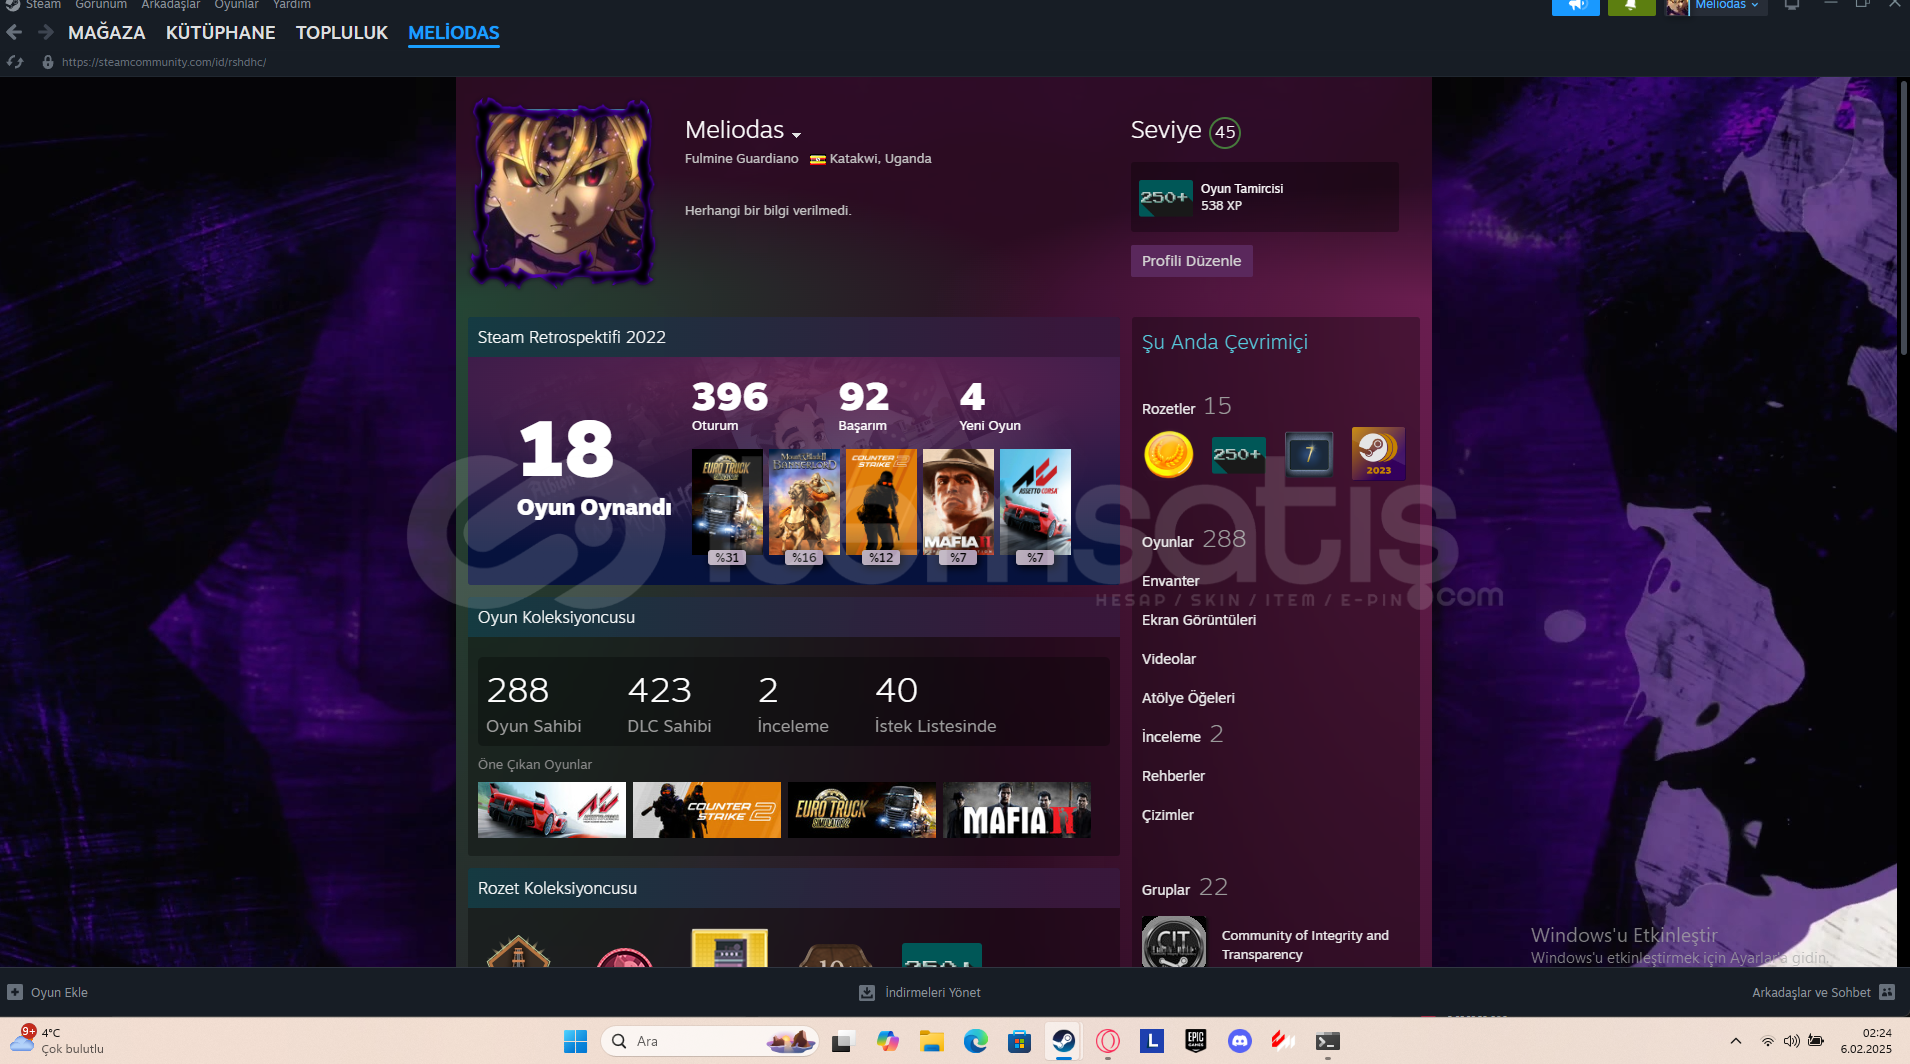Click the Uganda flag icon

coord(817,159)
